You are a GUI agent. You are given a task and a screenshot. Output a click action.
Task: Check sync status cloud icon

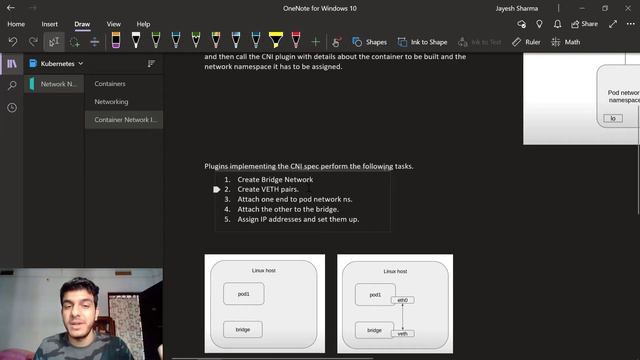521,24
